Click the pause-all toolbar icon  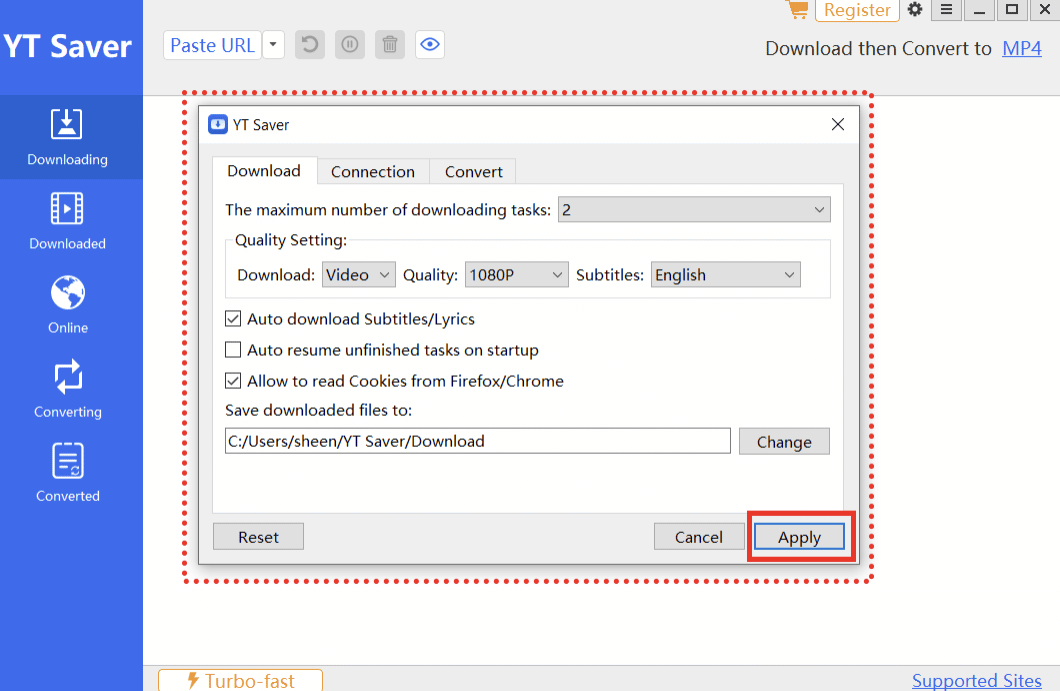click(350, 45)
